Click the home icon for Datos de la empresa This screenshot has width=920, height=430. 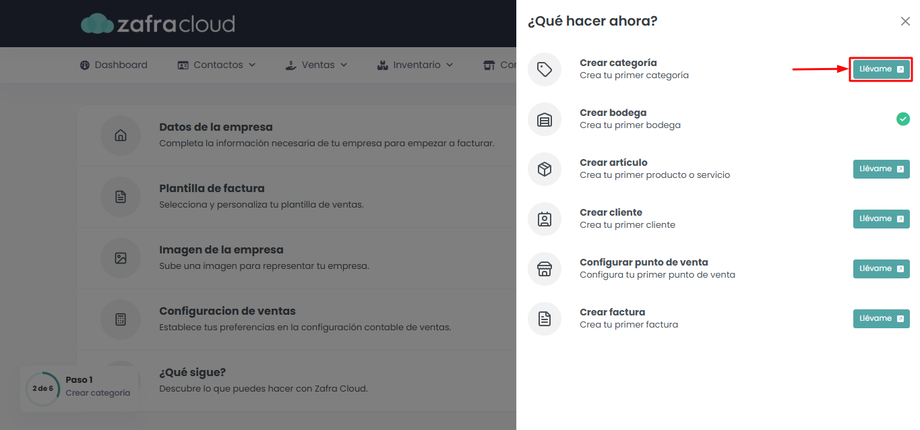click(120, 136)
